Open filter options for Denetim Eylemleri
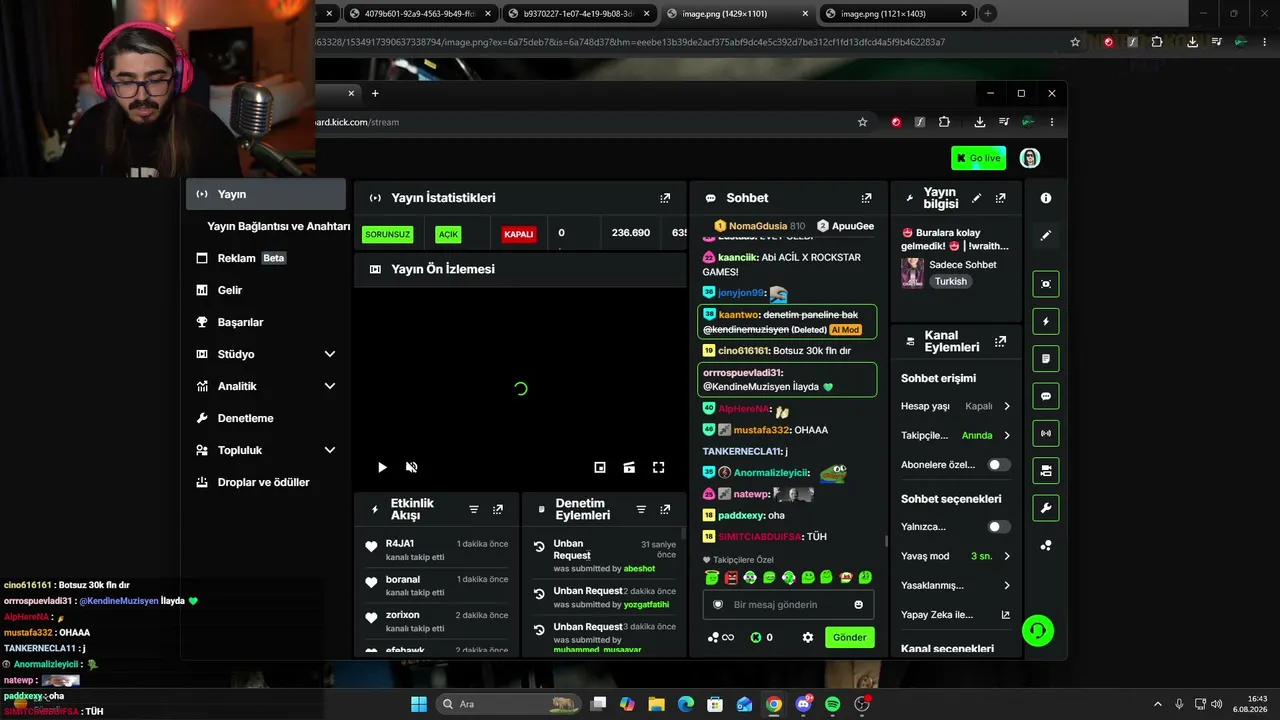 (641, 509)
